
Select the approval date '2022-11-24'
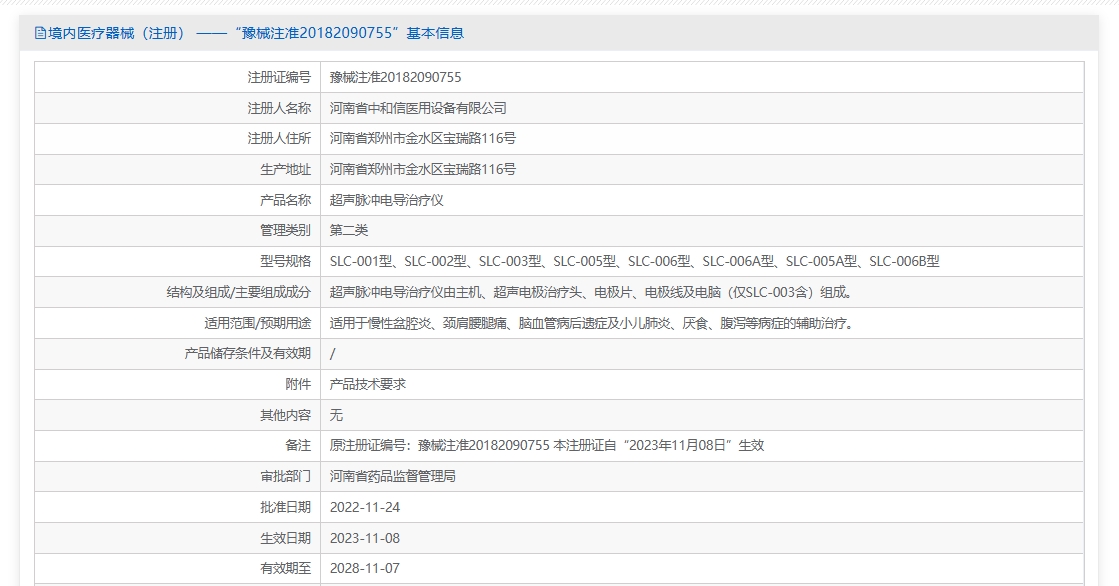point(365,507)
